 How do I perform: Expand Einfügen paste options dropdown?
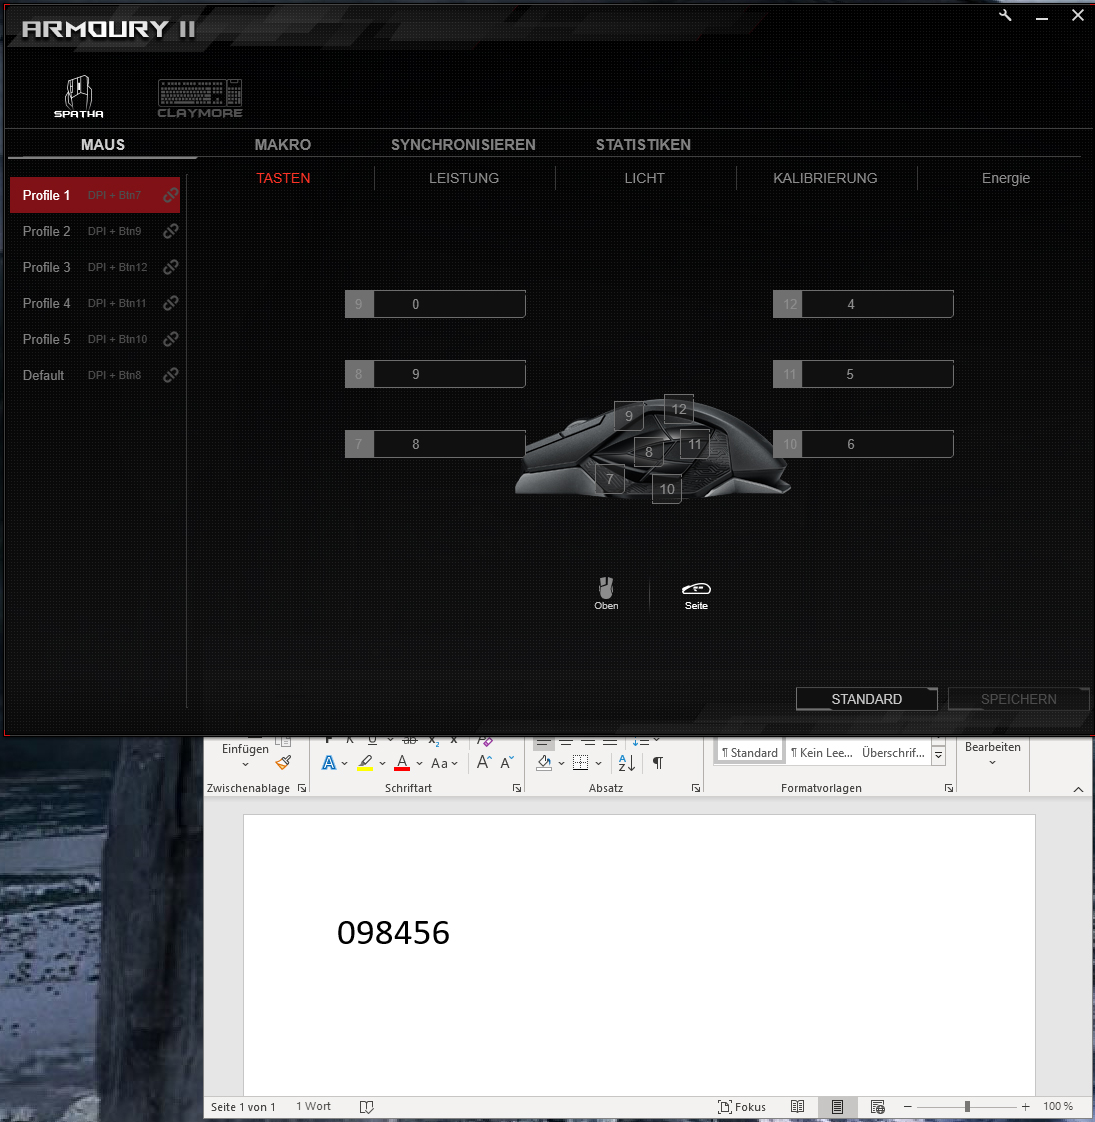tap(245, 765)
